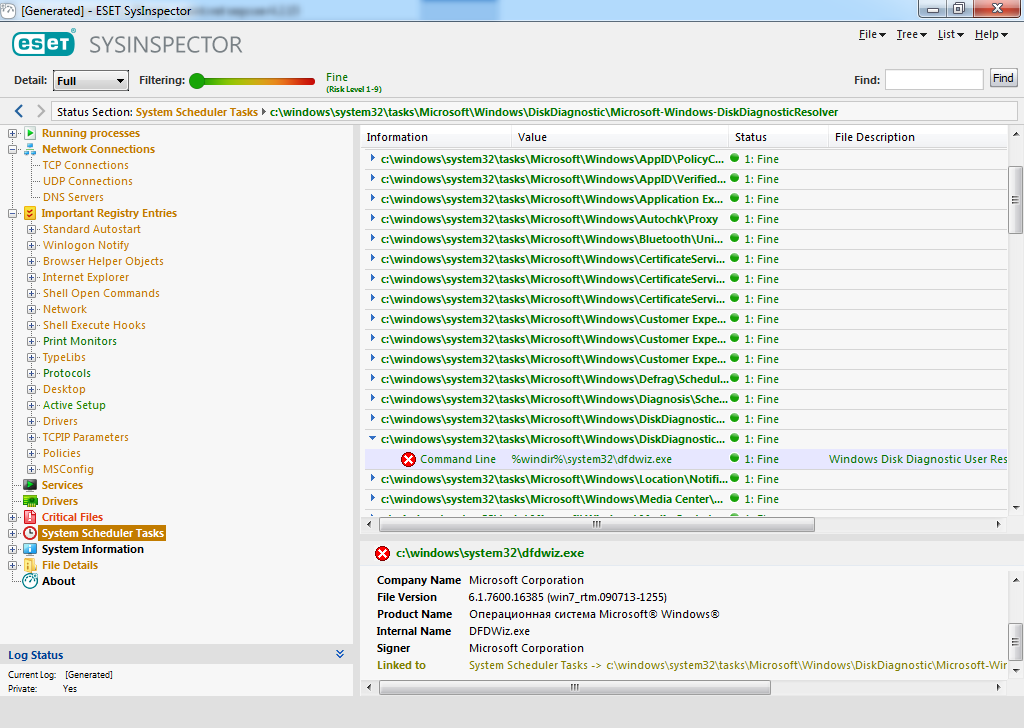Viewport: 1024px width, 728px height.
Task: Click the Running processes tree icon
Action: (x=30, y=133)
